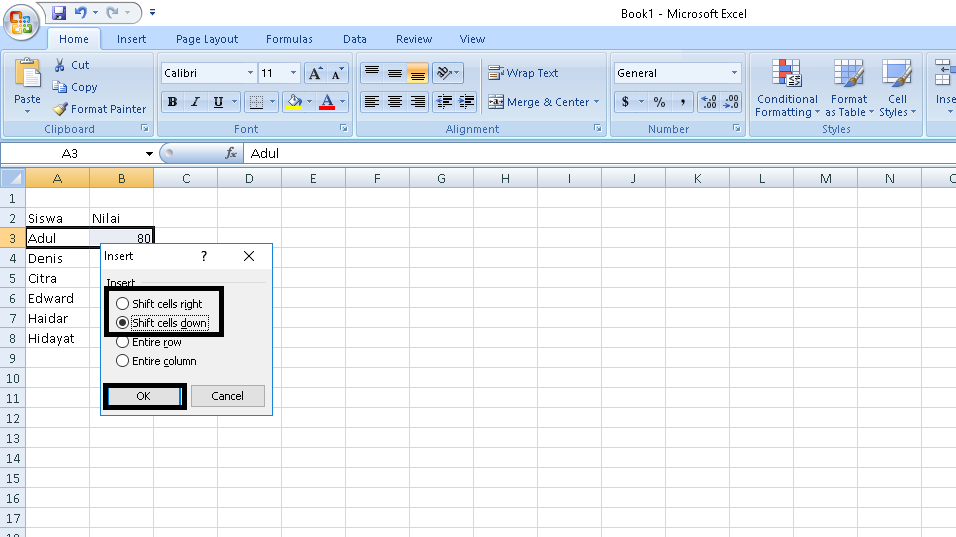
Task: Select the Entire row radio button
Action: [x=123, y=342]
